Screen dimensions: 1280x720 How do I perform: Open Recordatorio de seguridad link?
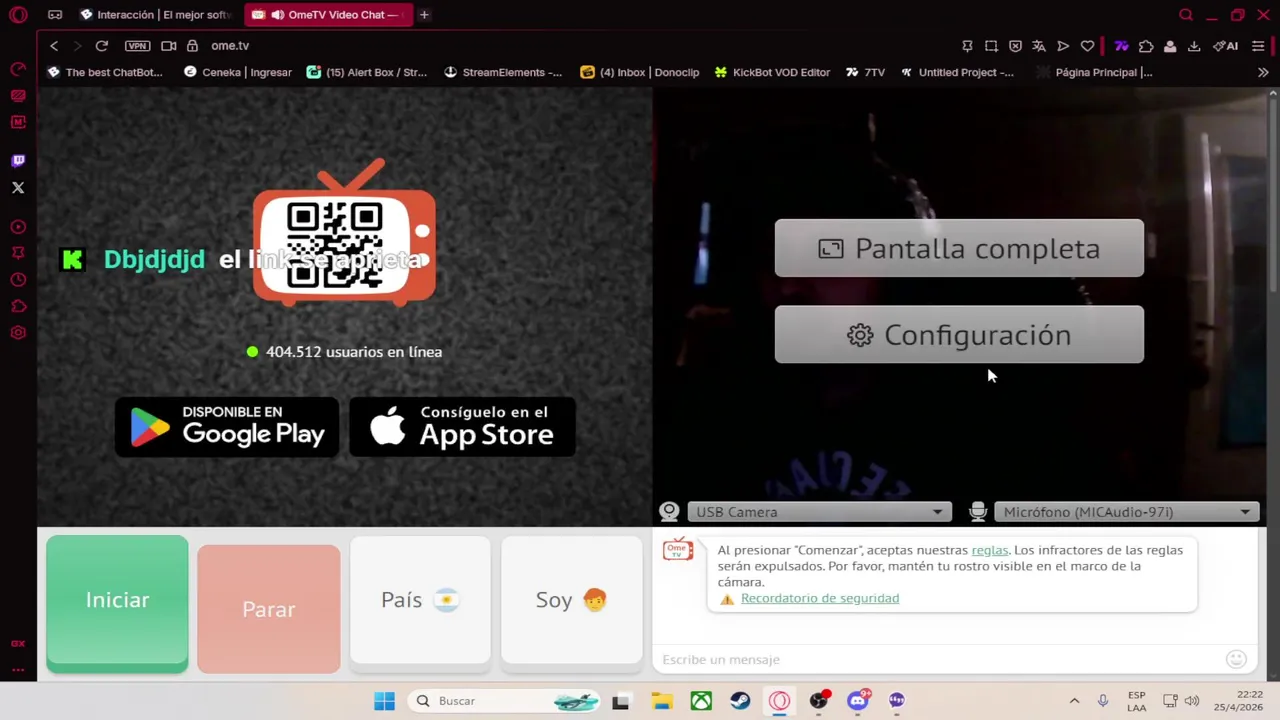pos(820,598)
